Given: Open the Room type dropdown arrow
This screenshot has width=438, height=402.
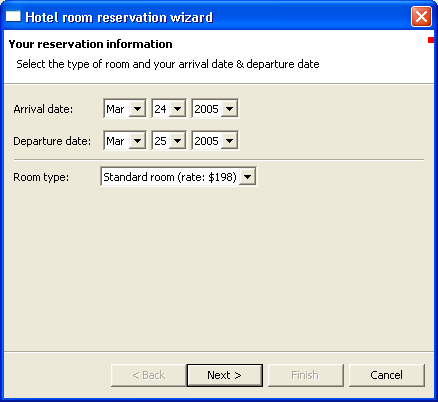Looking at the screenshot, I should click(x=248, y=177).
